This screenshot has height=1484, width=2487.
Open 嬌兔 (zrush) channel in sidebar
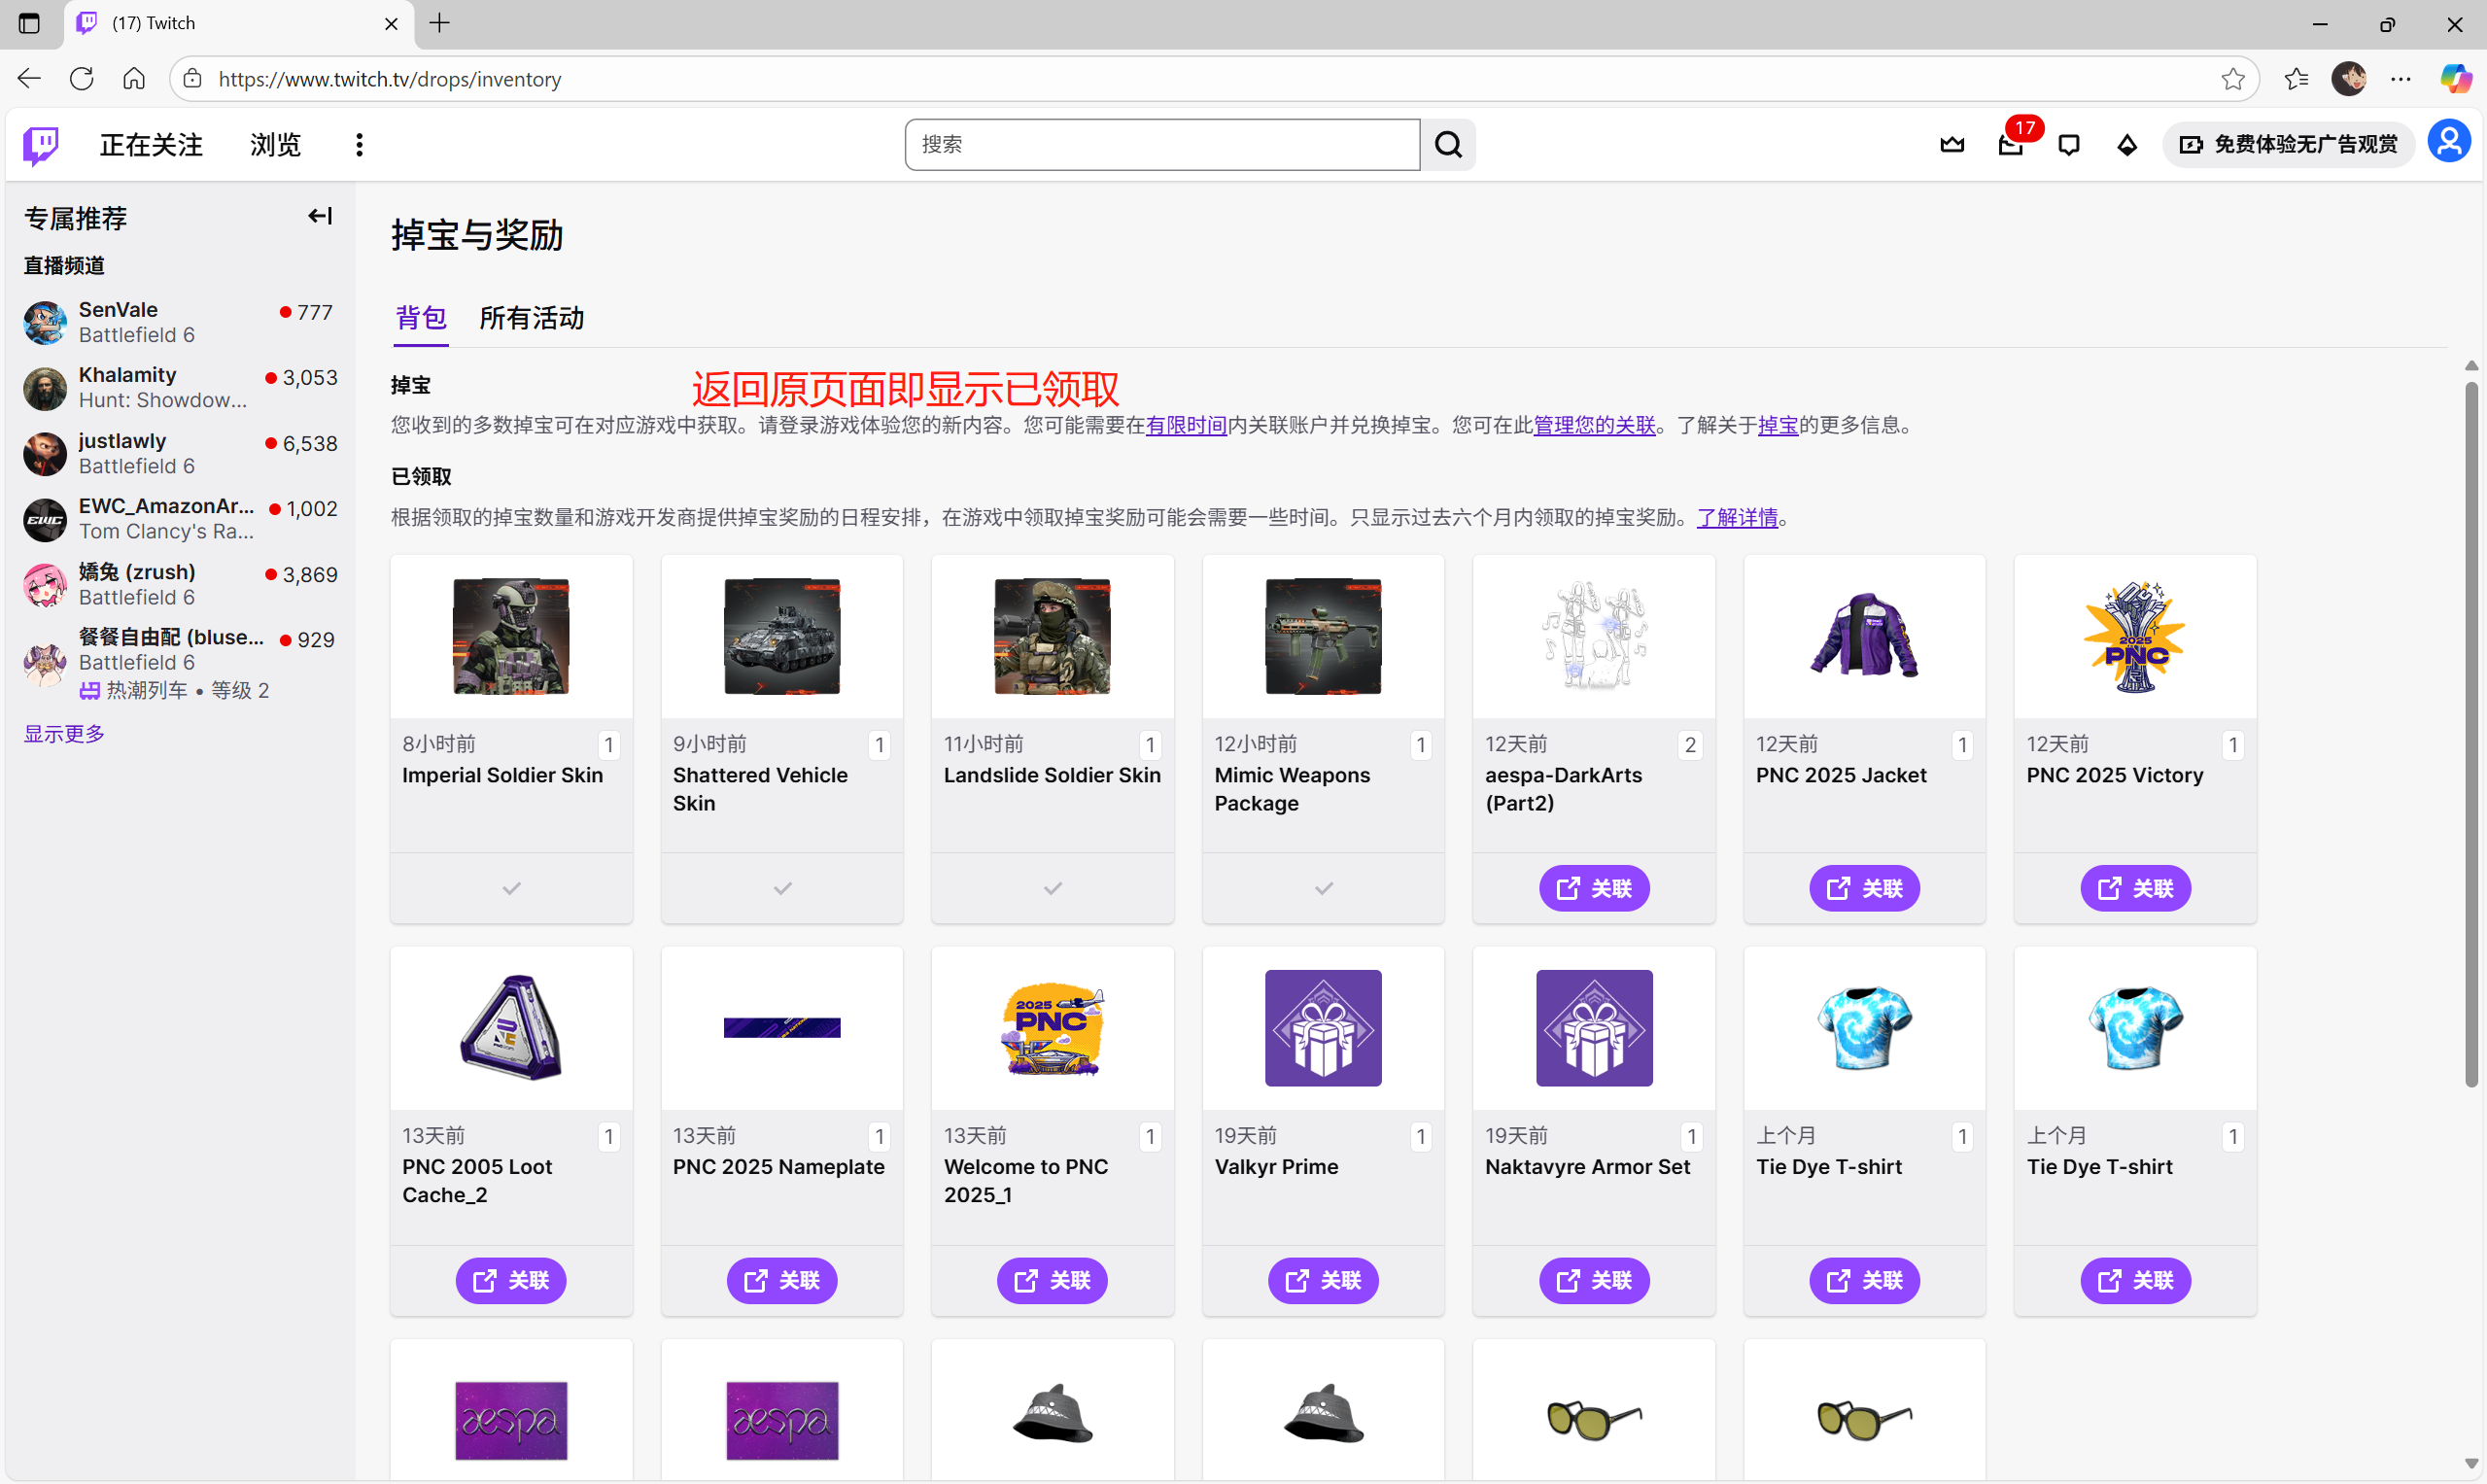coord(180,585)
